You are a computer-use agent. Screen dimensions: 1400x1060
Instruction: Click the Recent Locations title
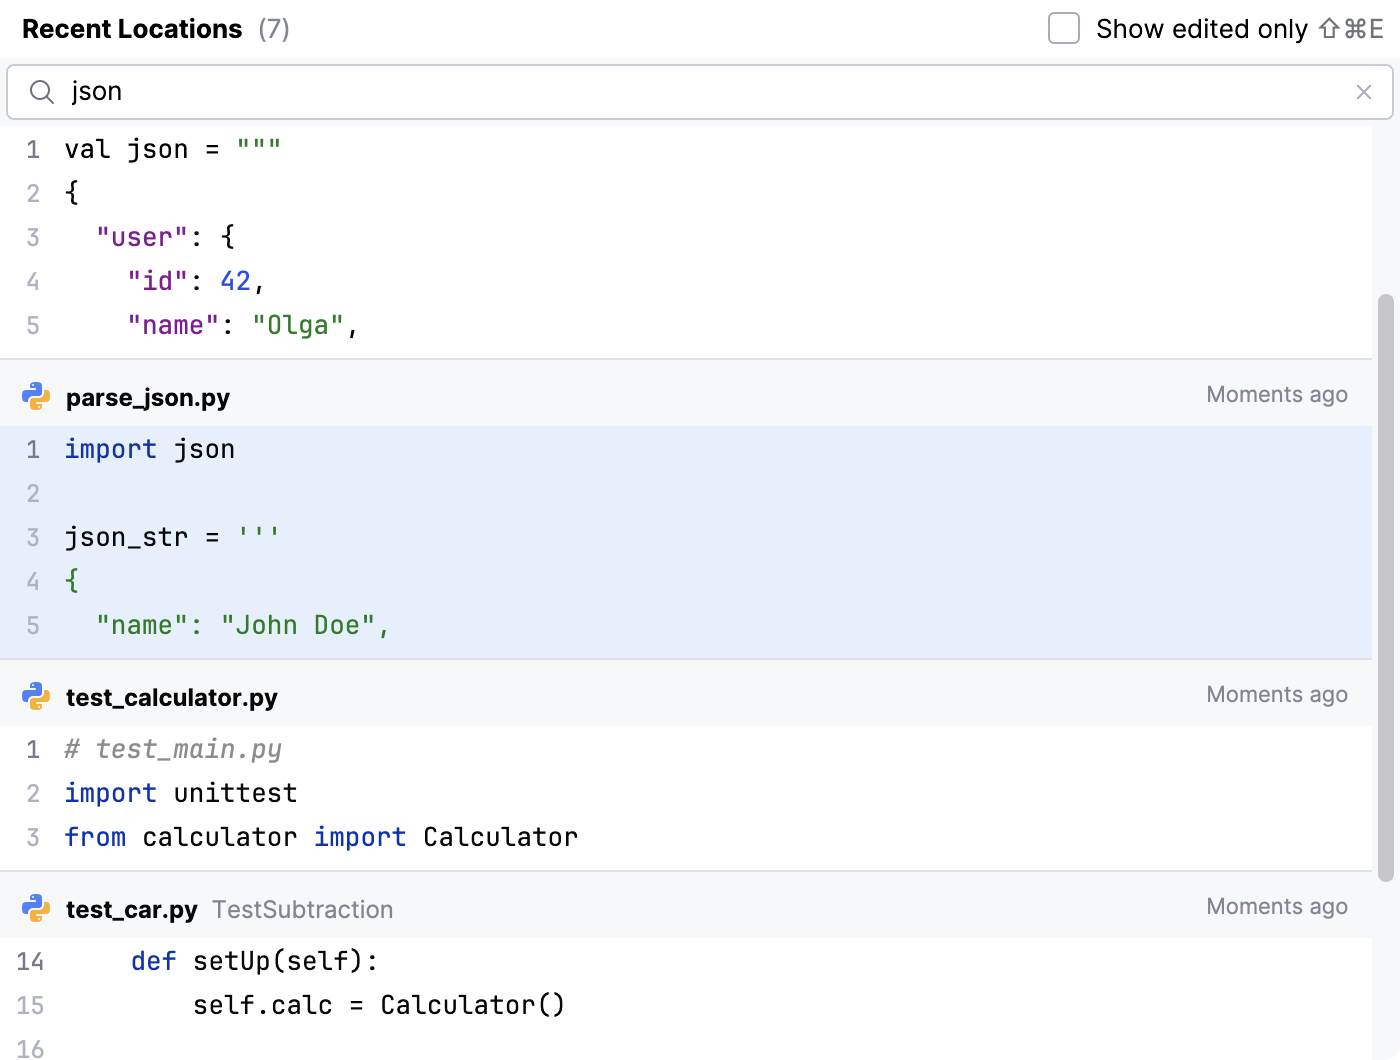click(132, 29)
